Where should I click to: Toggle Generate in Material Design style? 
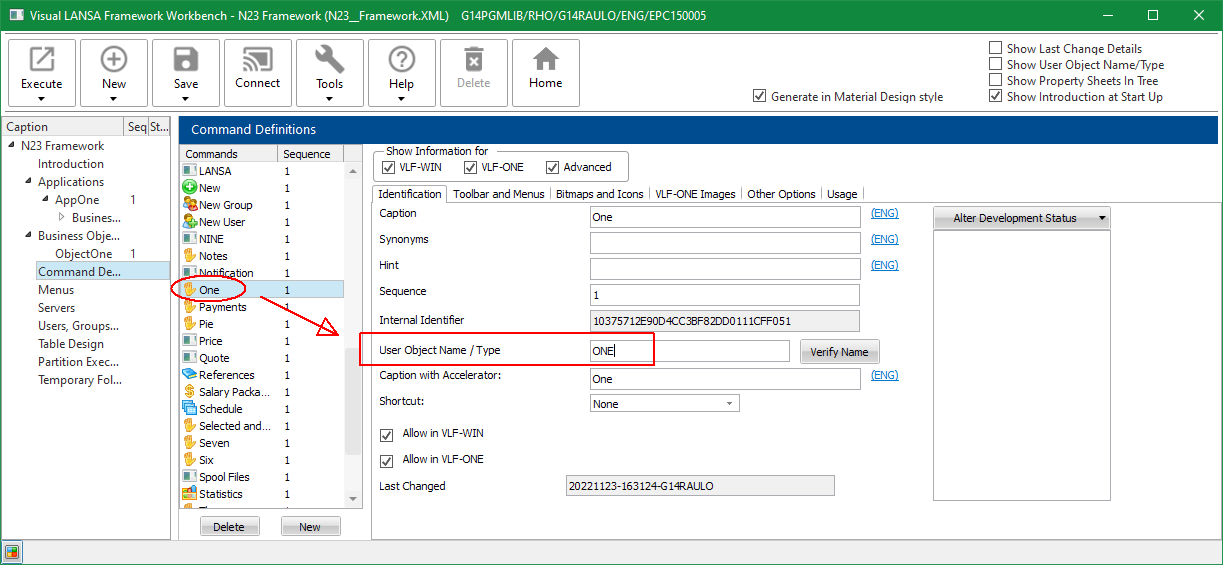point(760,97)
